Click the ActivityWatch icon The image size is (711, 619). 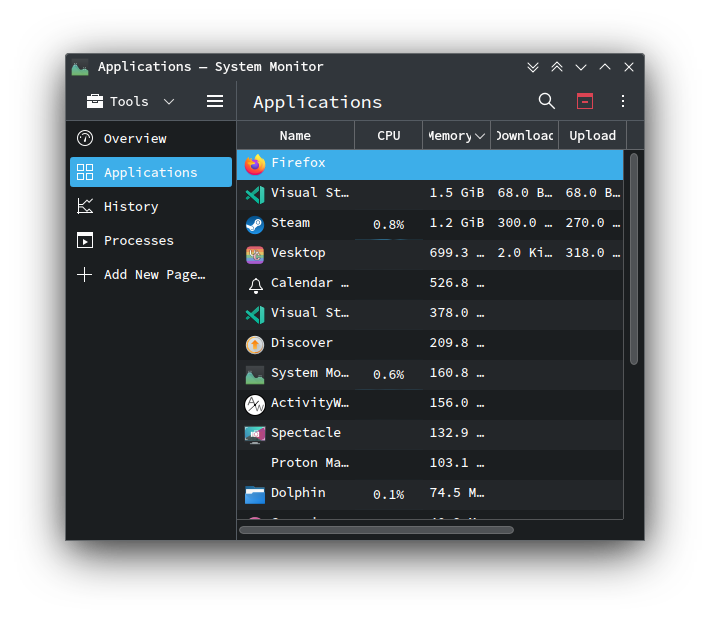tap(255, 405)
